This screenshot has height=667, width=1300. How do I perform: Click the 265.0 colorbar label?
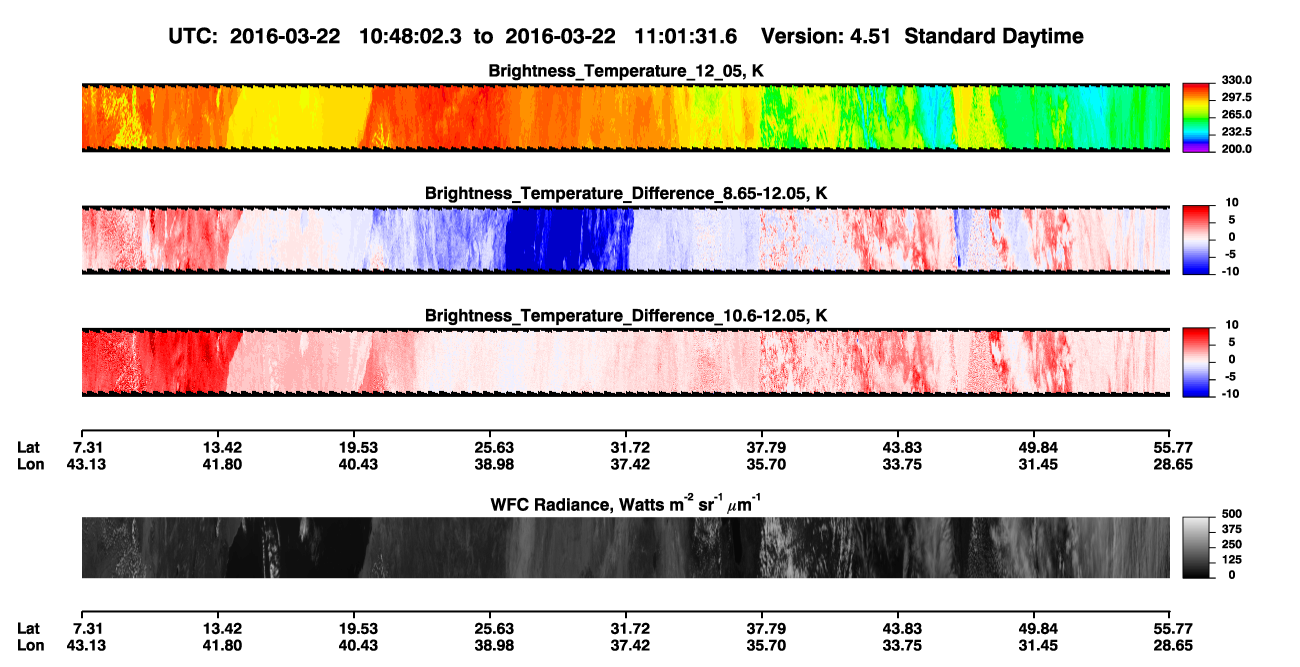(1234, 114)
